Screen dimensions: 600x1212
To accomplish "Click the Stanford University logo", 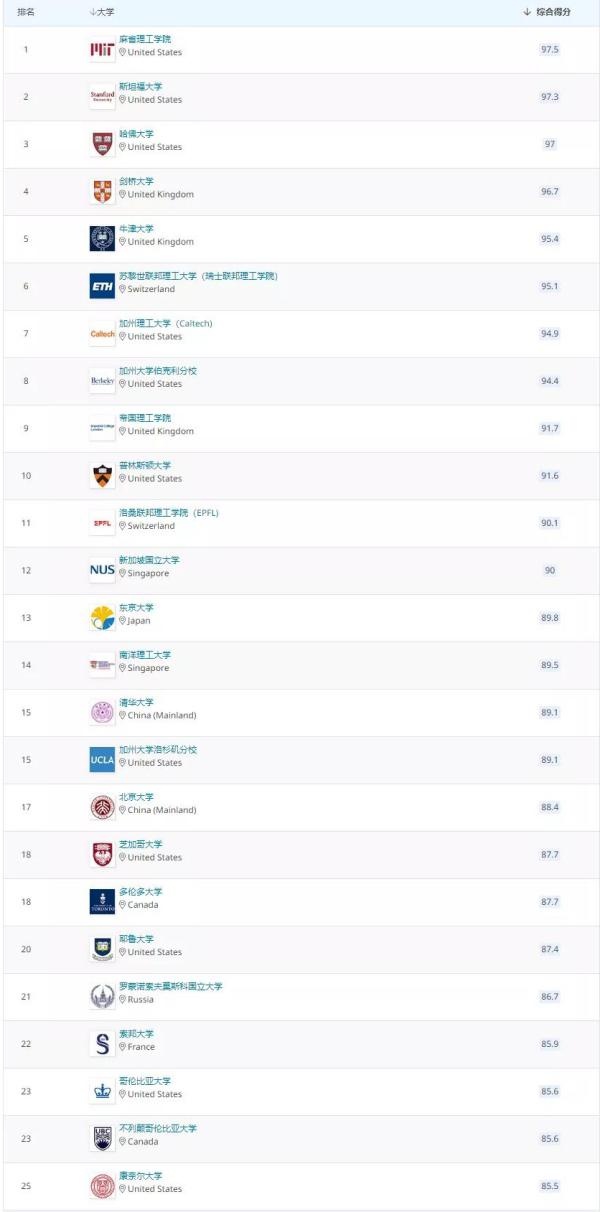I will click(102, 96).
